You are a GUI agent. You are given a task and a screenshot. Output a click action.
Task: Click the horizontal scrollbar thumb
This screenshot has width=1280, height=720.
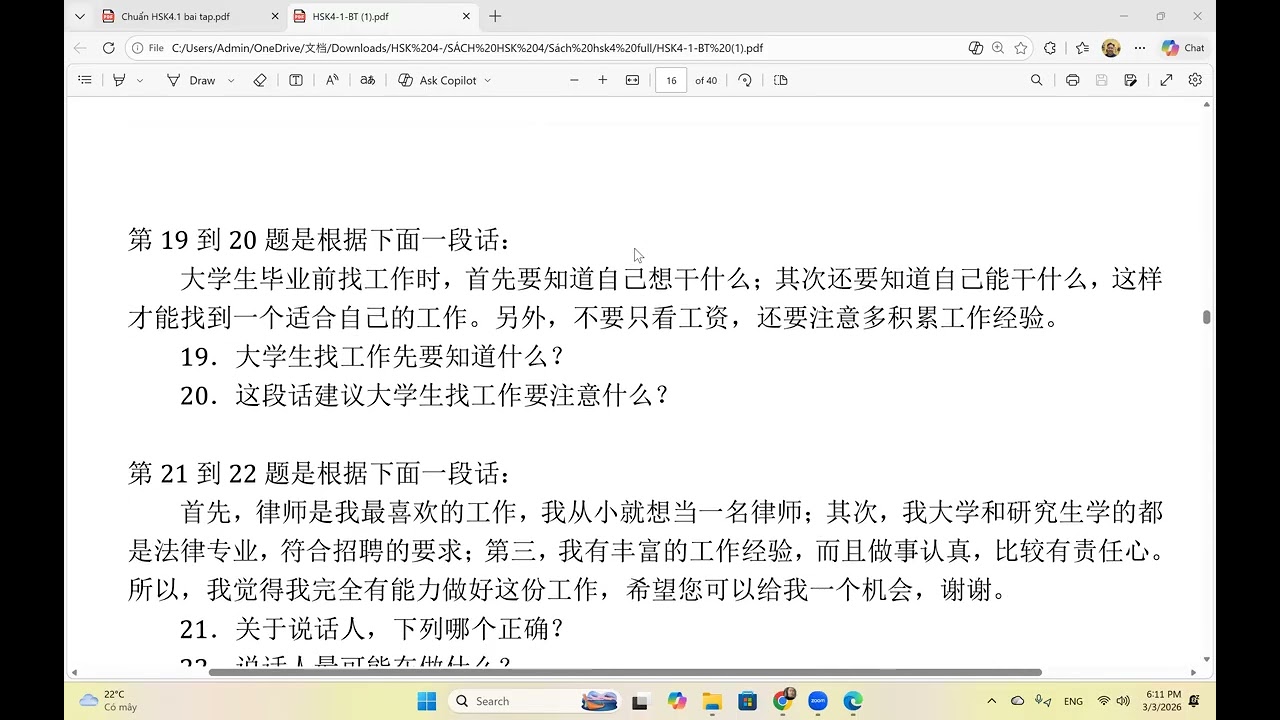tap(625, 672)
